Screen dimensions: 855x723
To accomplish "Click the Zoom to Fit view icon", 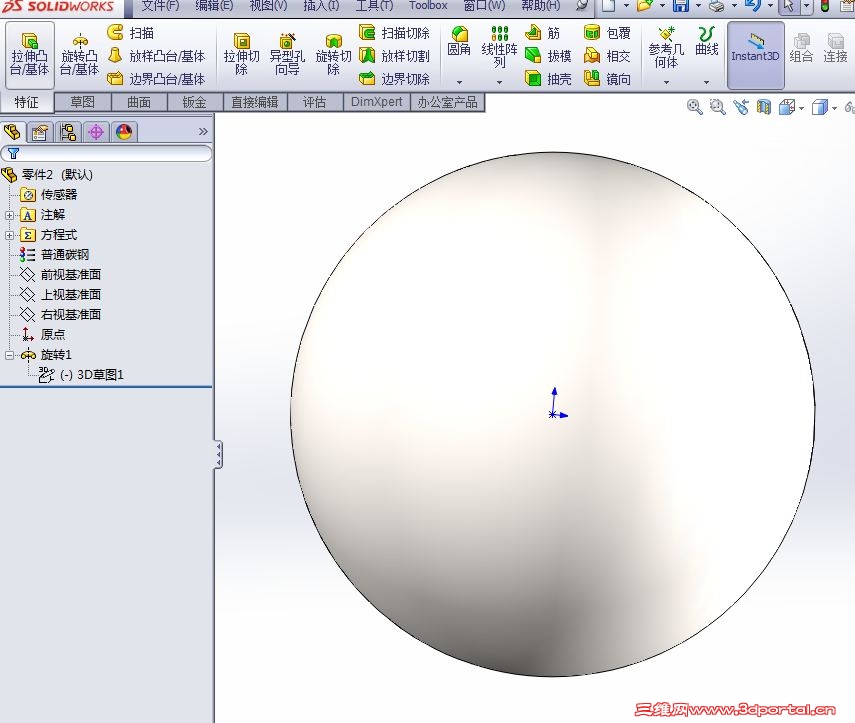I will (695, 107).
